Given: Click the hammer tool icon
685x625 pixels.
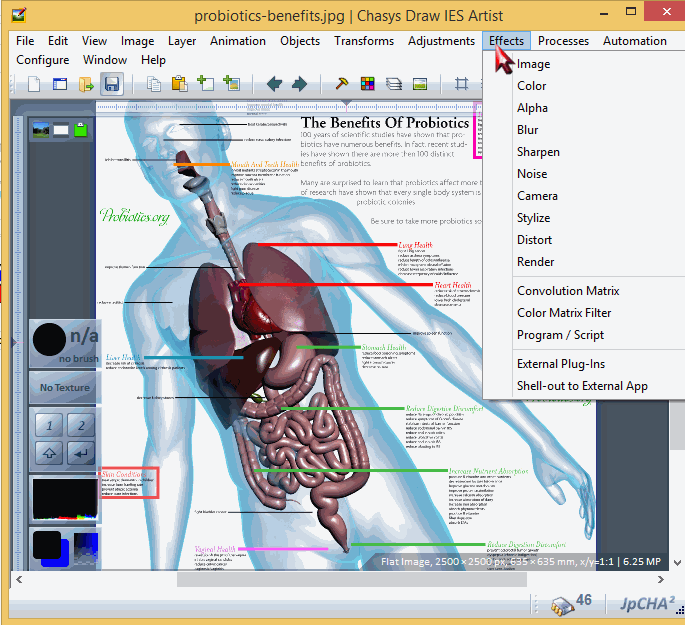Looking at the screenshot, I should [x=342, y=84].
